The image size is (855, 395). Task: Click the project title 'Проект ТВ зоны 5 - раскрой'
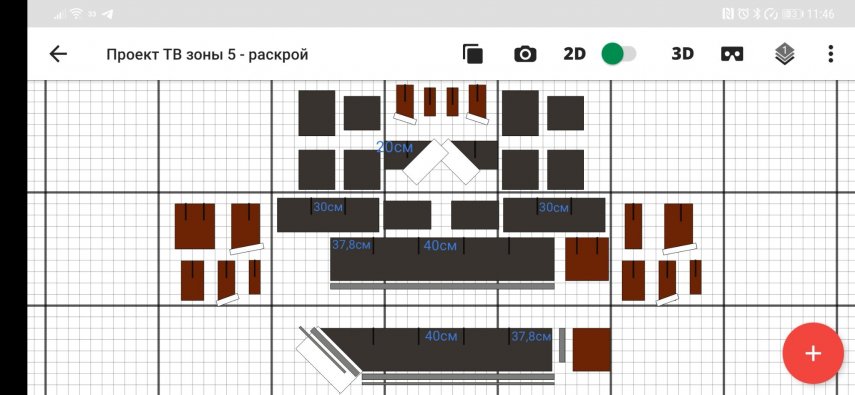point(207,55)
